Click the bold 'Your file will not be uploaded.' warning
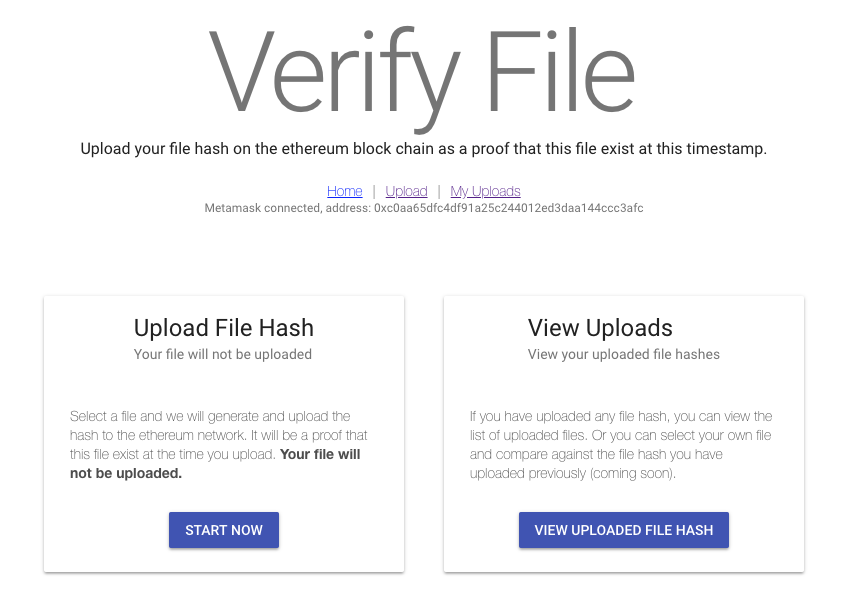The image size is (845, 613). (x=322, y=454)
